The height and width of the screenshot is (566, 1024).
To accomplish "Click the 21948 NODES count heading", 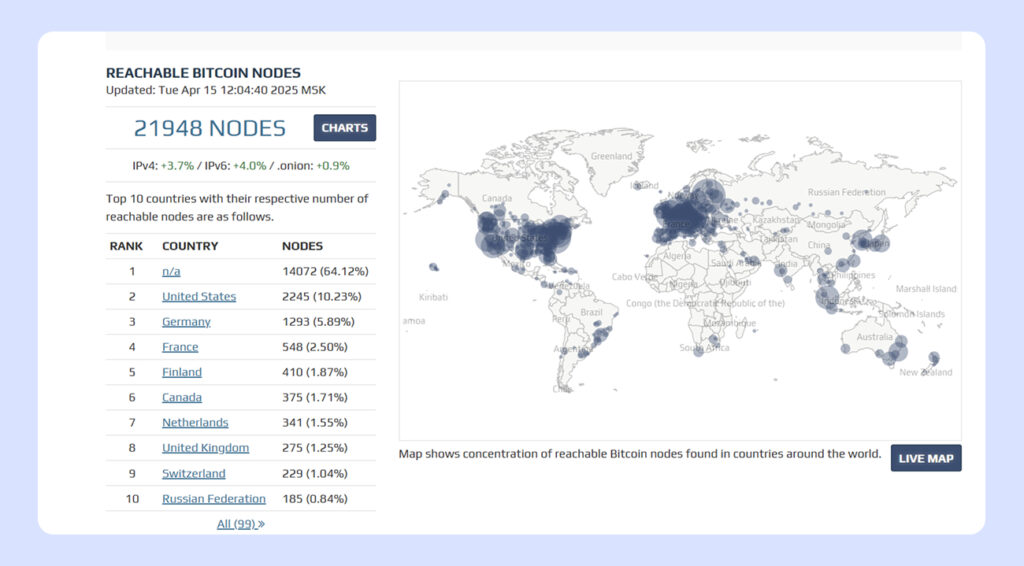I will click(x=210, y=128).
